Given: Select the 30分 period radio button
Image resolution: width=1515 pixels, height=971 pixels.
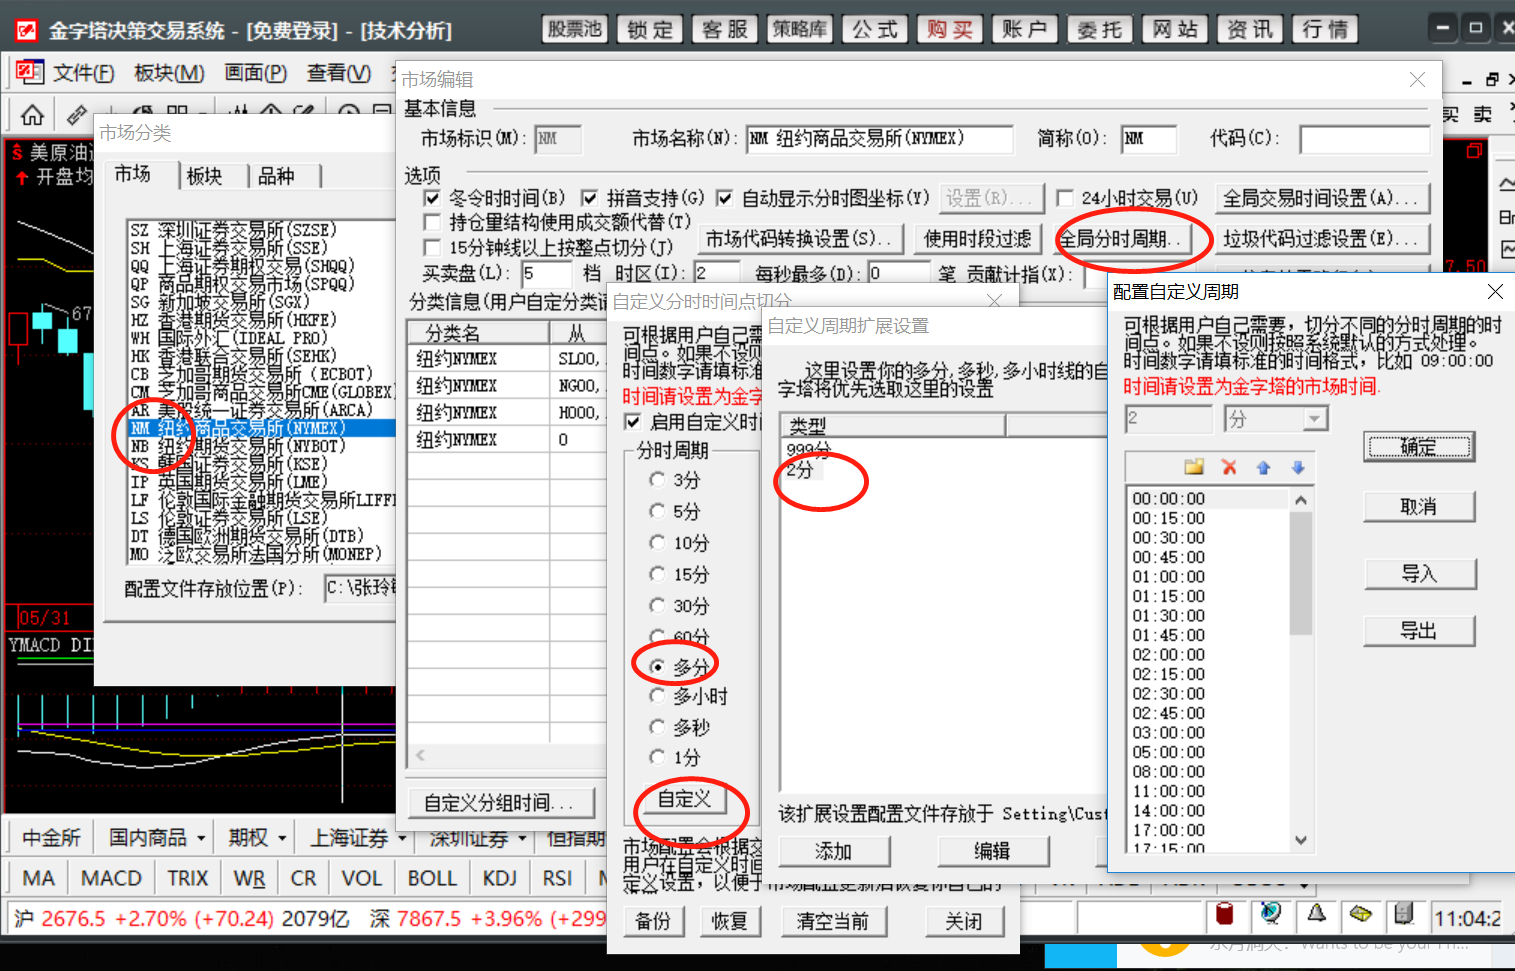Looking at the screenshot, I should click(657, 605).
